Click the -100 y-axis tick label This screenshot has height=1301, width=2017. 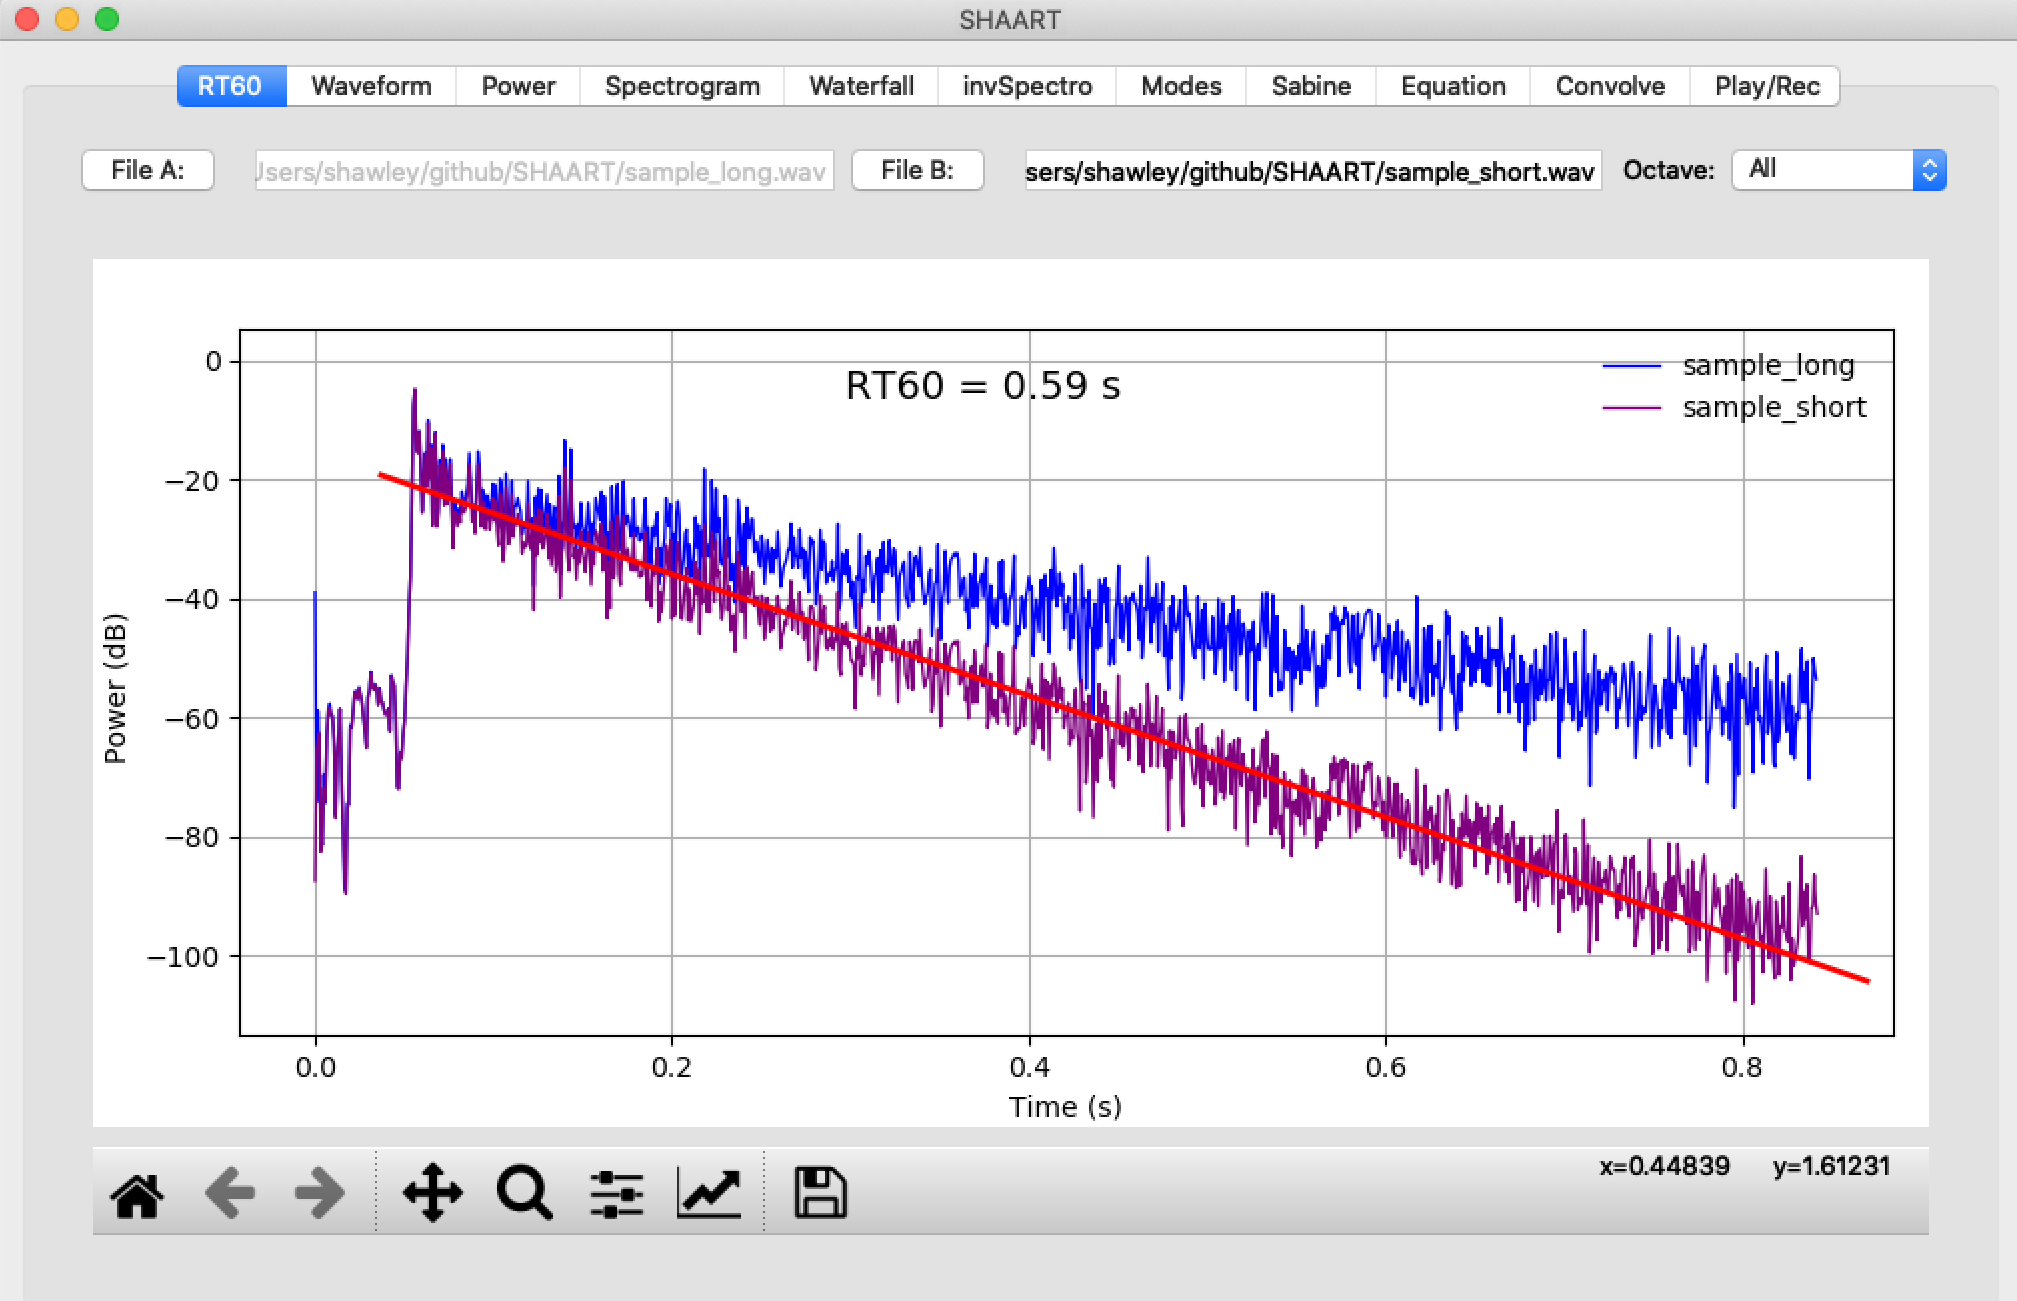tap(183, 957)
